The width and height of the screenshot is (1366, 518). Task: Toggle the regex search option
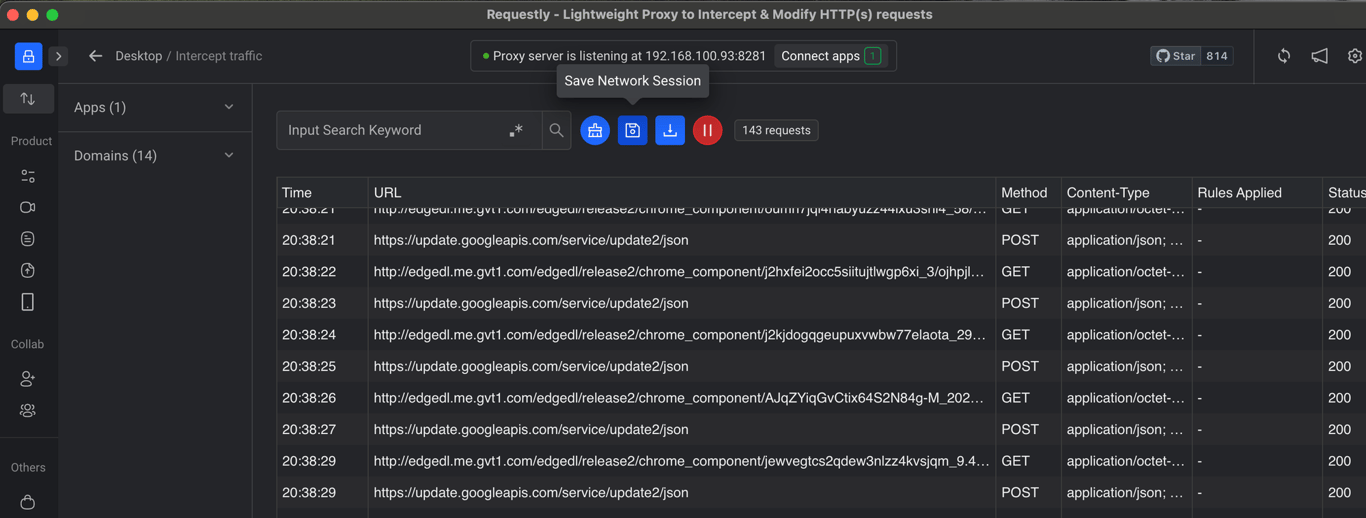click(516, 130)
